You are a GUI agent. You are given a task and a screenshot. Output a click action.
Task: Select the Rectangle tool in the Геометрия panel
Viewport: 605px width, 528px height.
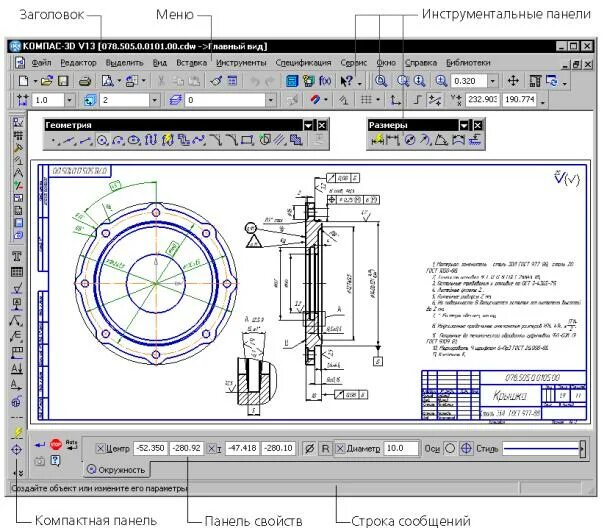point(247,140)
